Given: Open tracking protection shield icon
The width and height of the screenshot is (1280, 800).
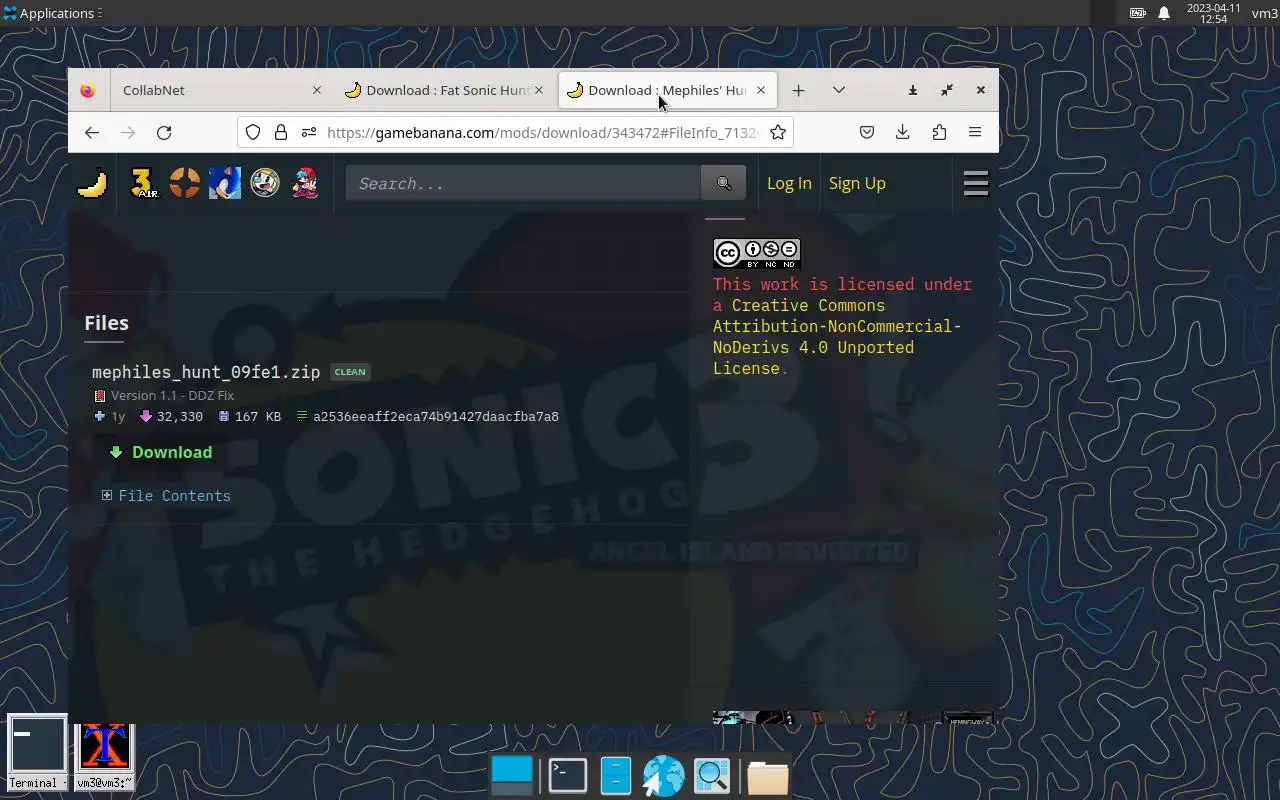Looking at the screenshot, I should coord(253,132).
